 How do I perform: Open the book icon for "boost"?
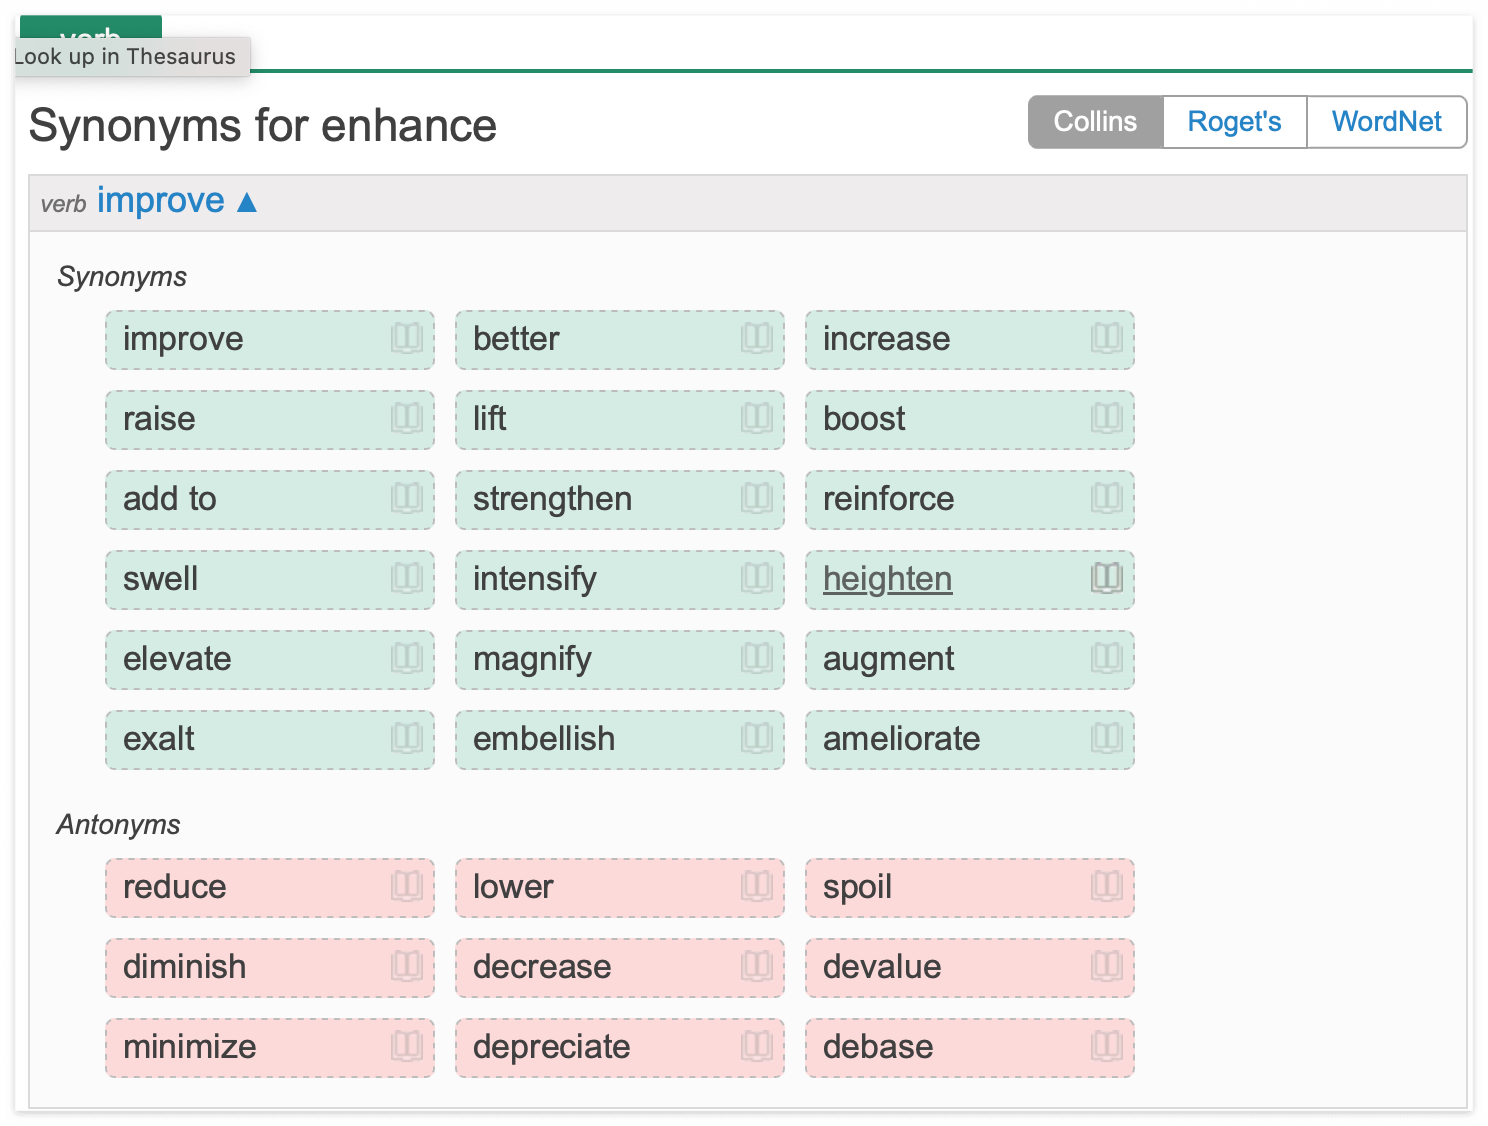1106,418
